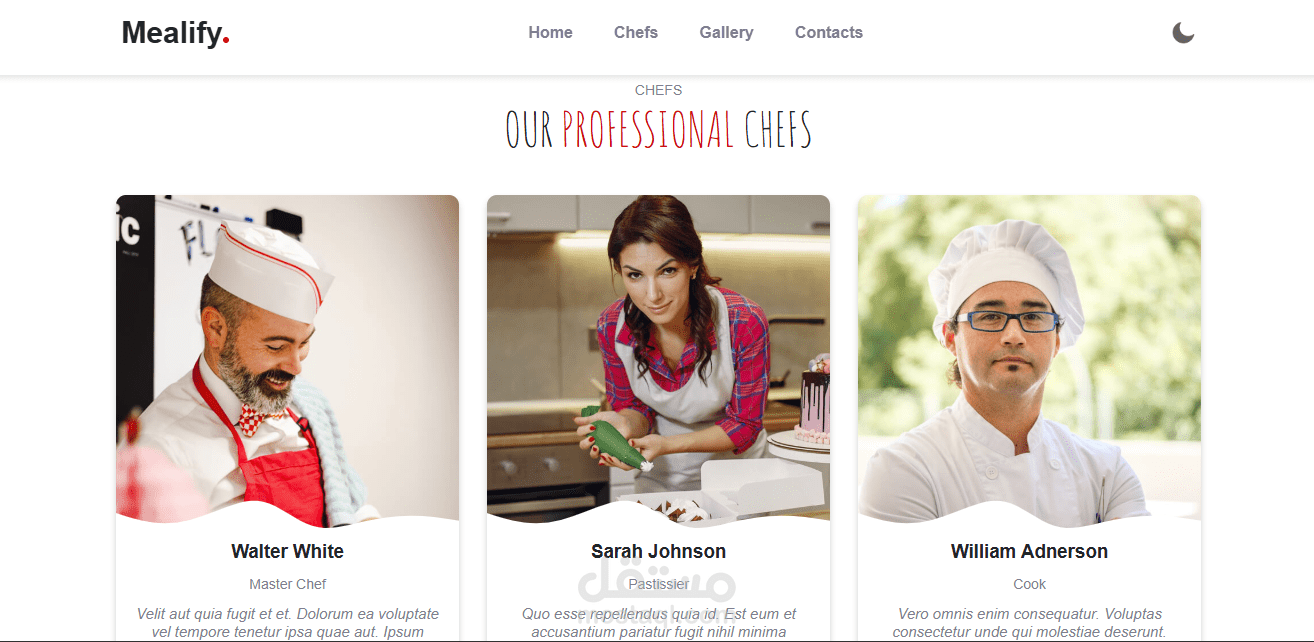
Task: Select Walter White's chef photo
Action: (288, 360)
